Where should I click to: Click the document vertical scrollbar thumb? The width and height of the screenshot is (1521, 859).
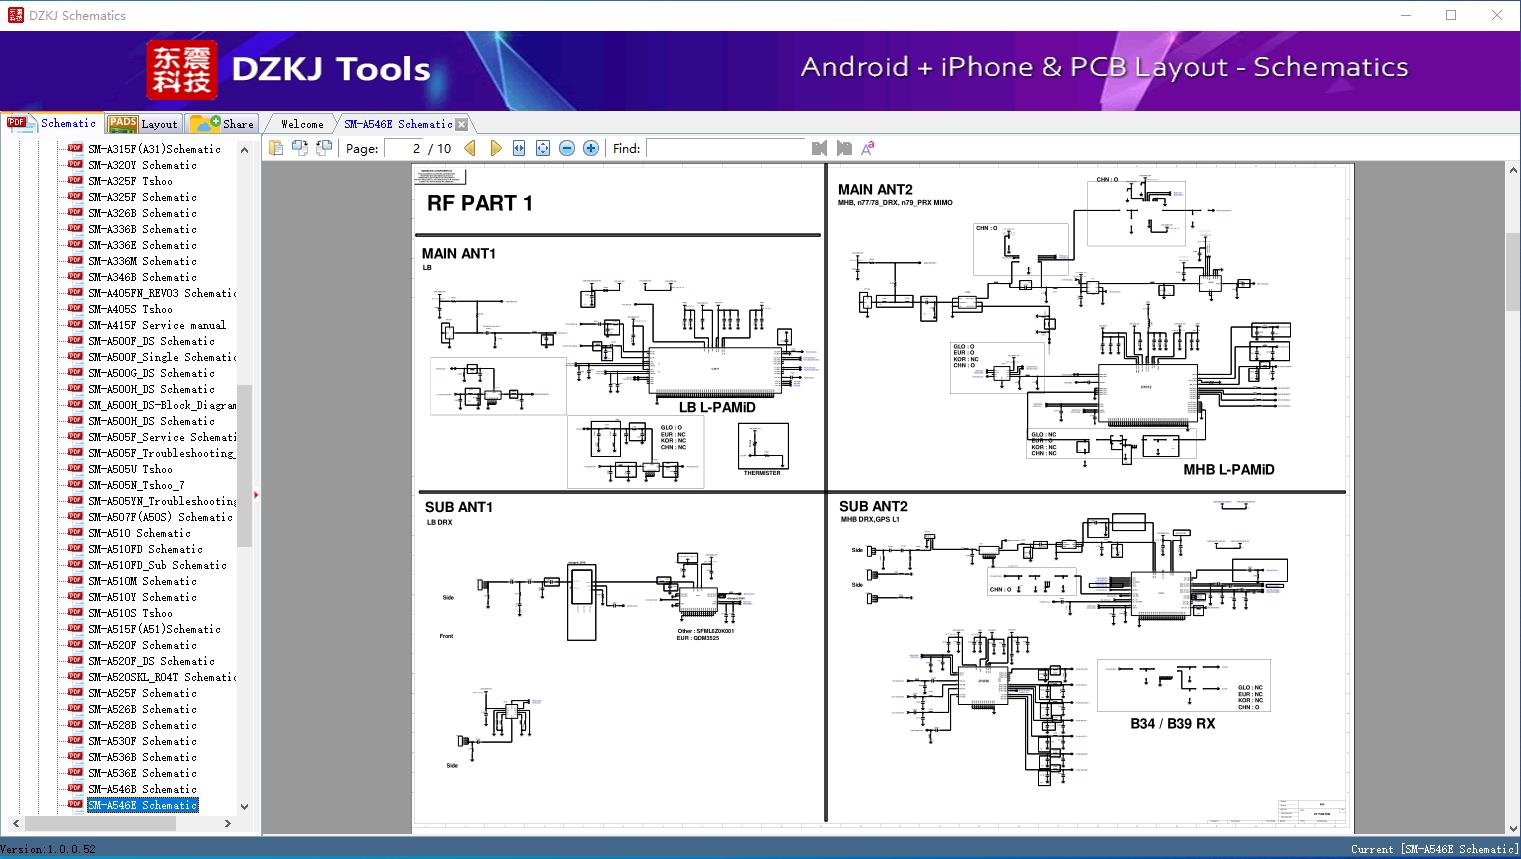(1512, 270)
